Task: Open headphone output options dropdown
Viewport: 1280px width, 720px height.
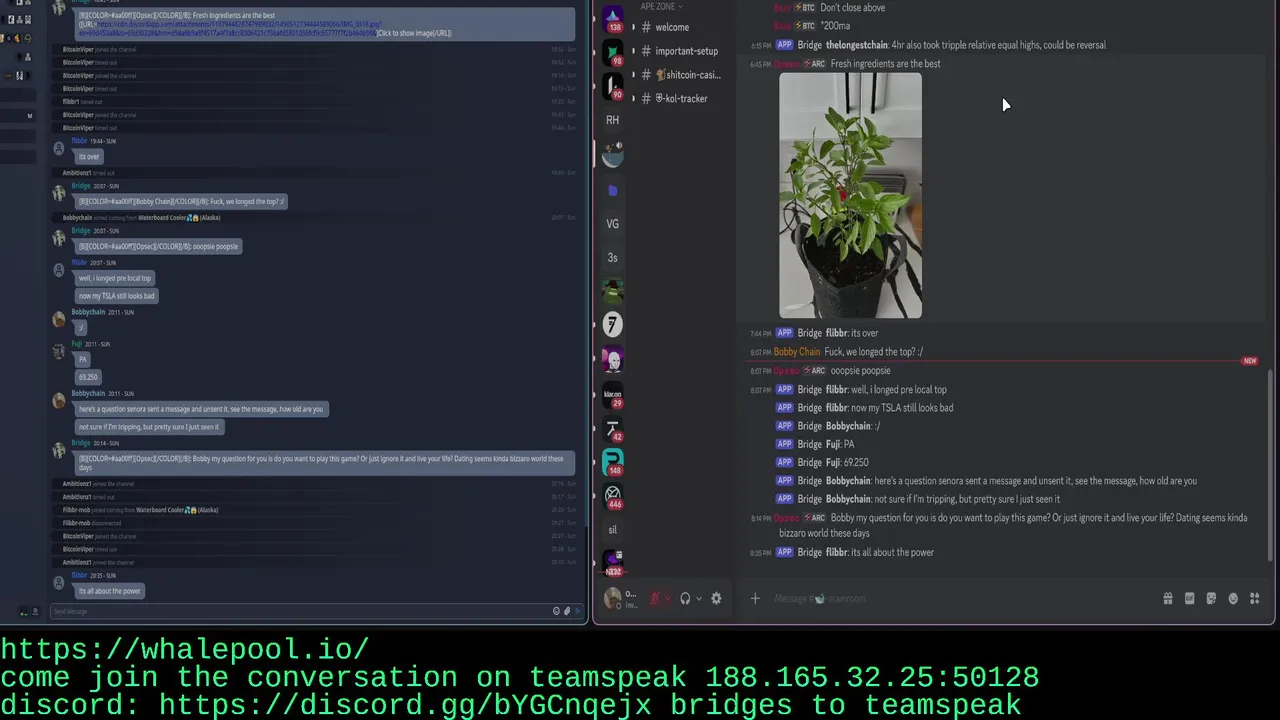Action: [x=698, y=599]
